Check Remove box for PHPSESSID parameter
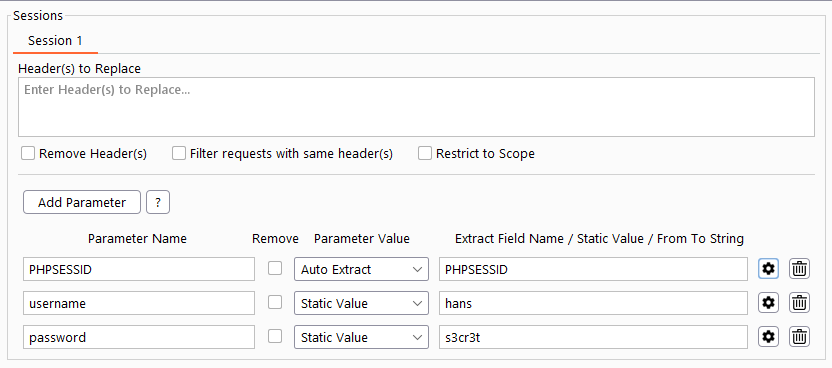832x368 pixels. coord(275,268)
